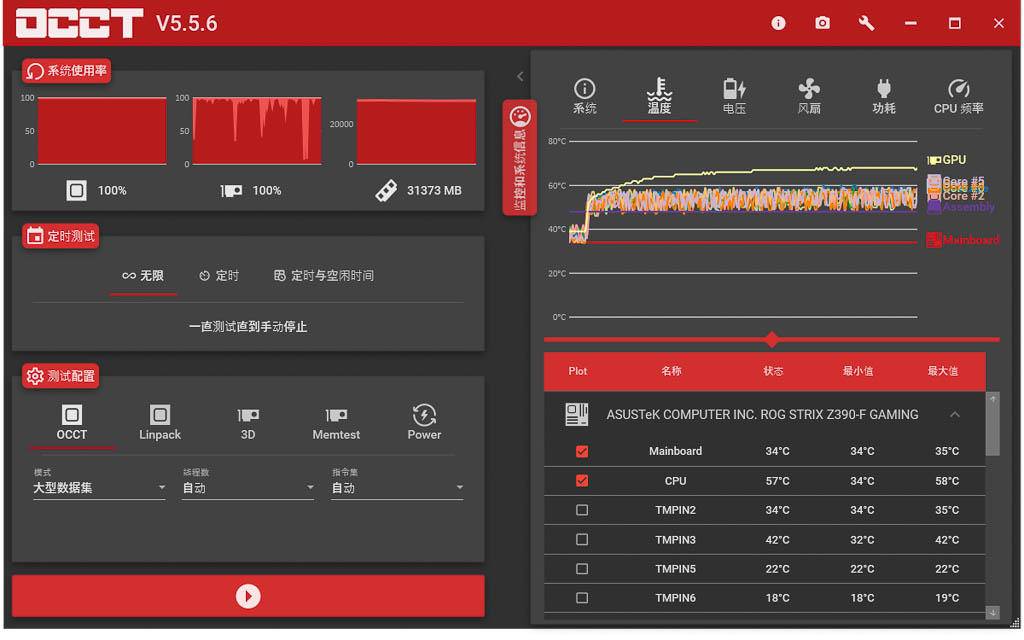This screenshot has height=640, width=1024.
Task: Click the CPU usage chip icon
Action: pyautogui.click(x=76, y=191)
